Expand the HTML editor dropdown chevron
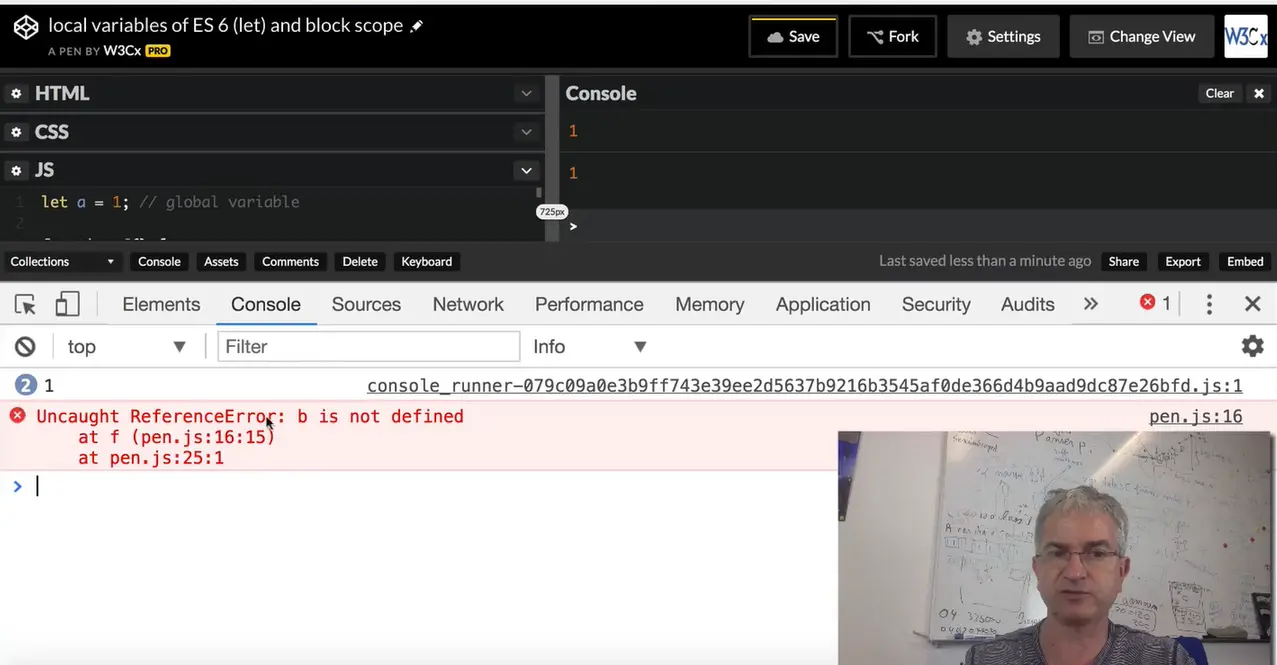1277x665 pixels. 526,93
